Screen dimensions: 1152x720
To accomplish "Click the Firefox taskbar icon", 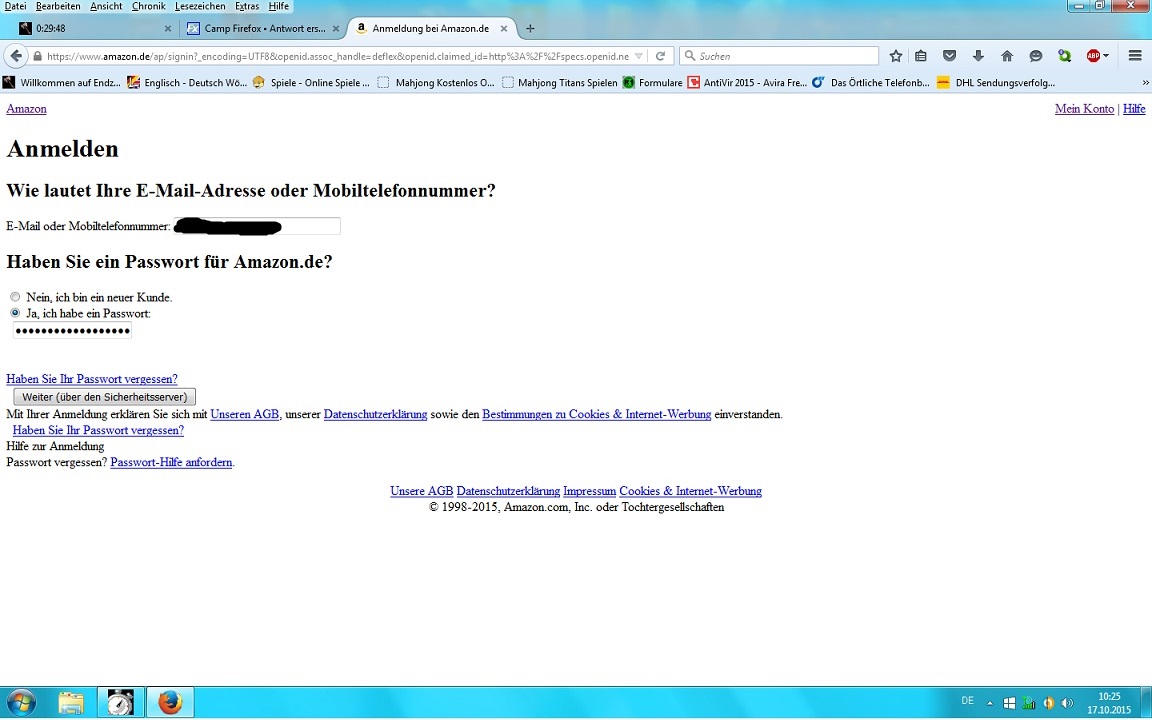I will [170, 703].
